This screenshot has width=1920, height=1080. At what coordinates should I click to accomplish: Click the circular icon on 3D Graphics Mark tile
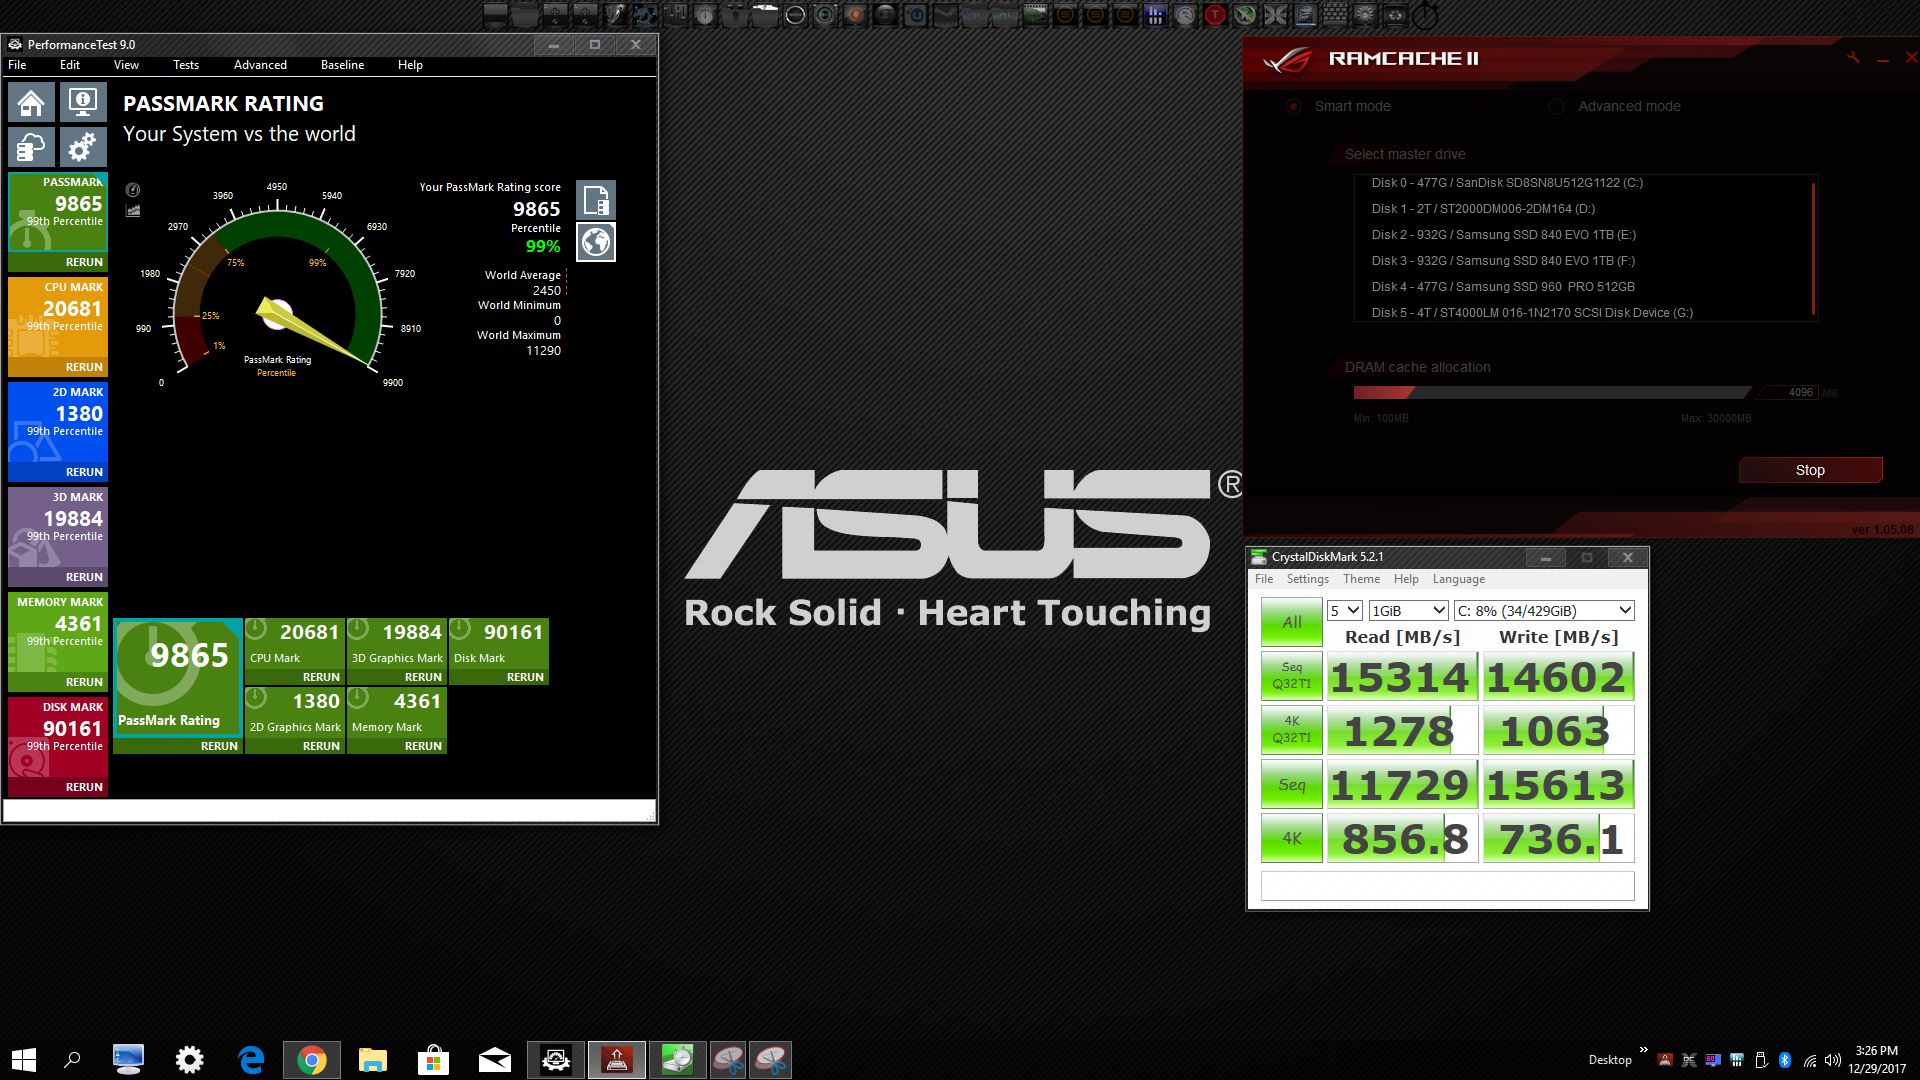358,630
